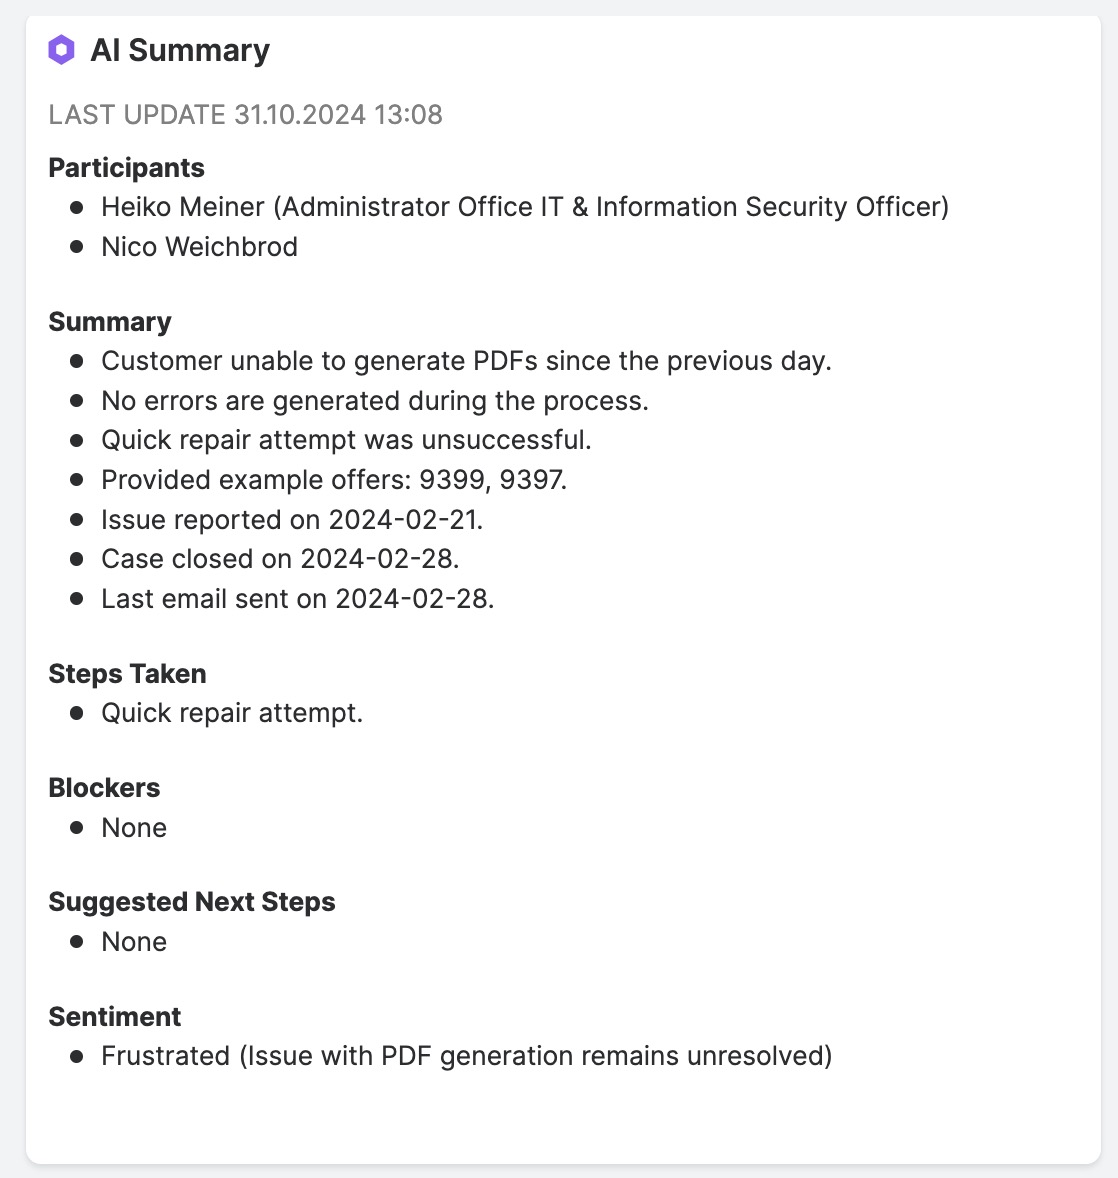Click participant Nico Weichbrod entry
Image resolution: width=1118 pixels, height=1178 pixels.
pos(199,247)
